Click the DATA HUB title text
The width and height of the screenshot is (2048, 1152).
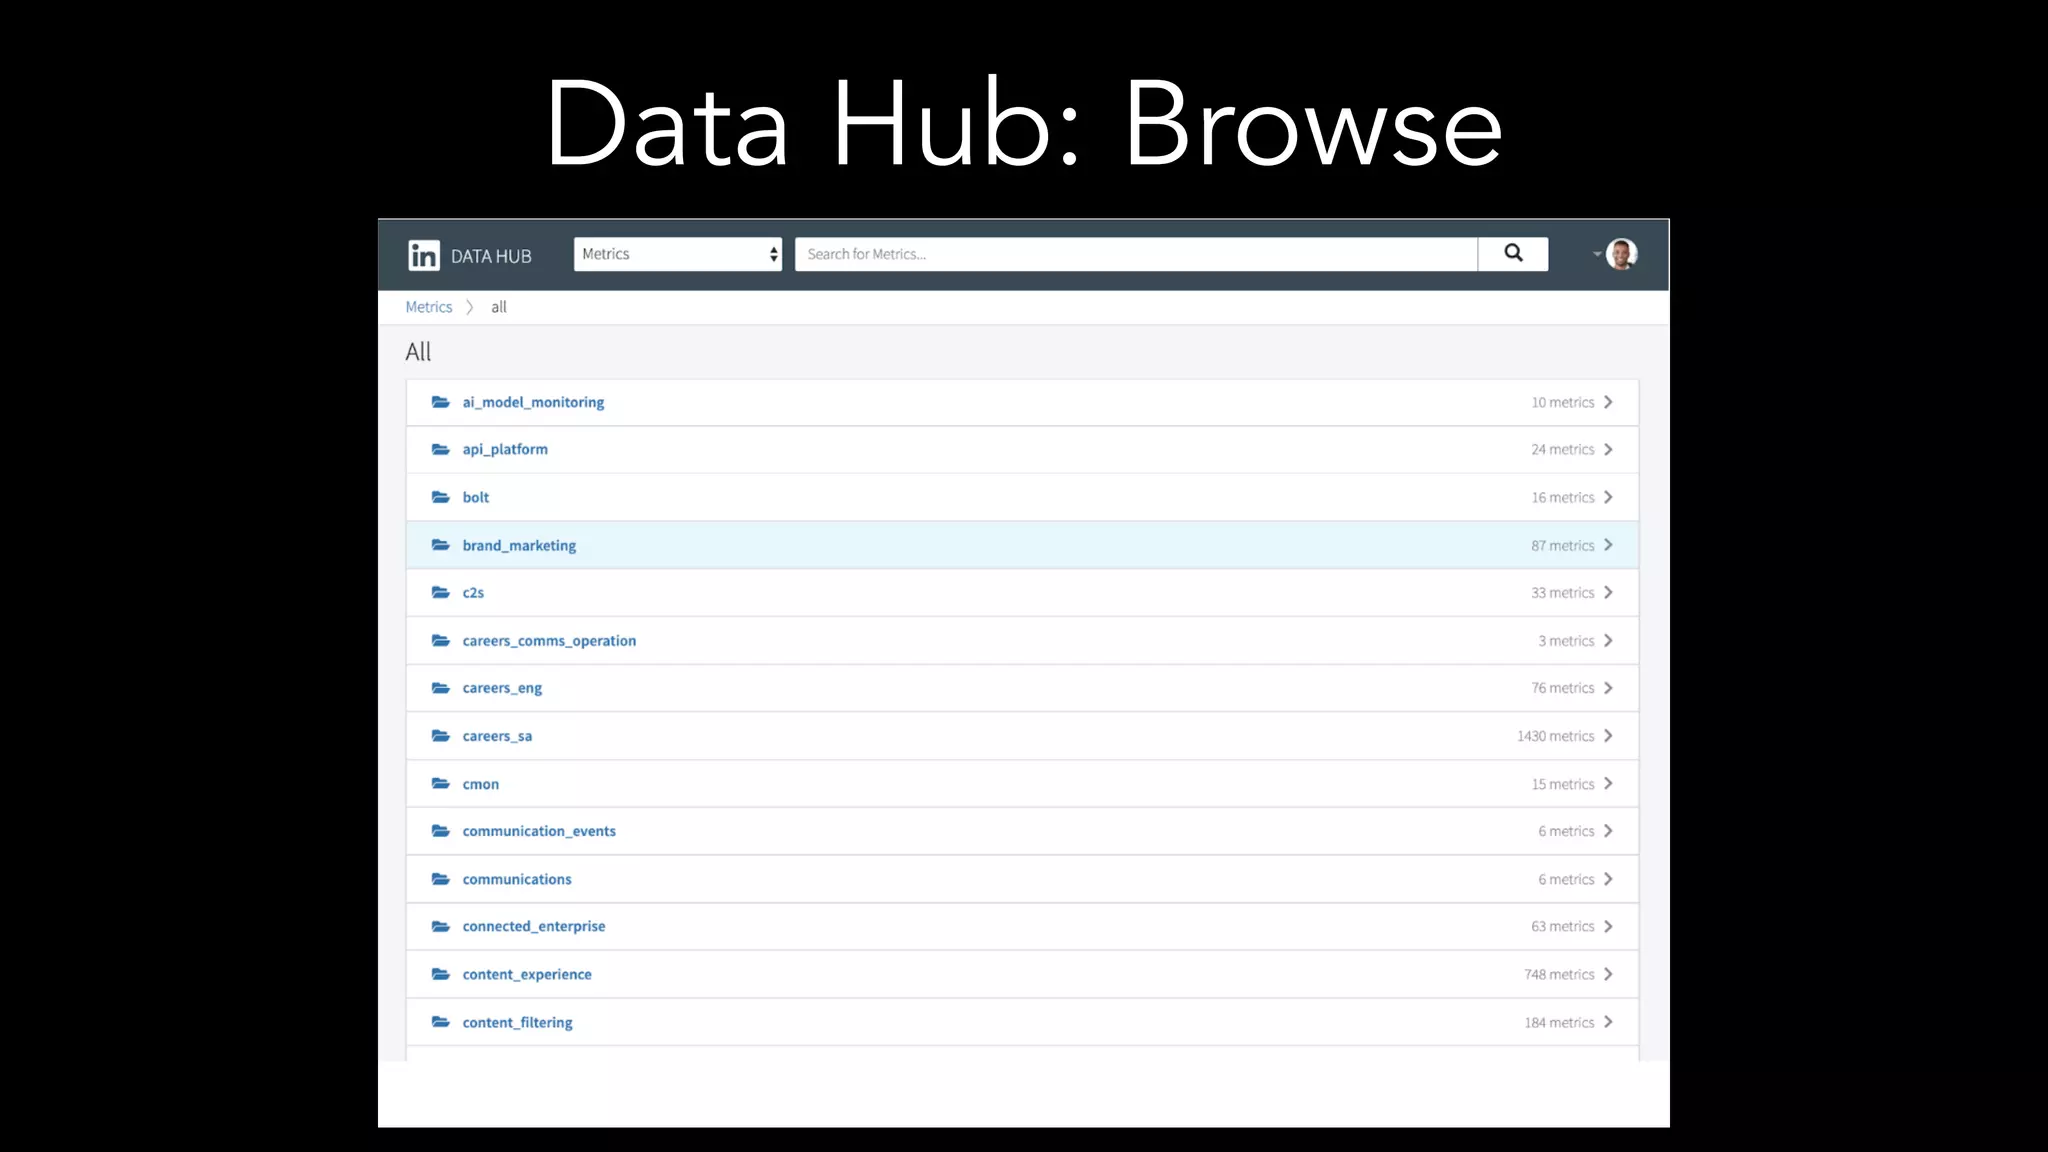pyautogui.click(x=491, y=256)
